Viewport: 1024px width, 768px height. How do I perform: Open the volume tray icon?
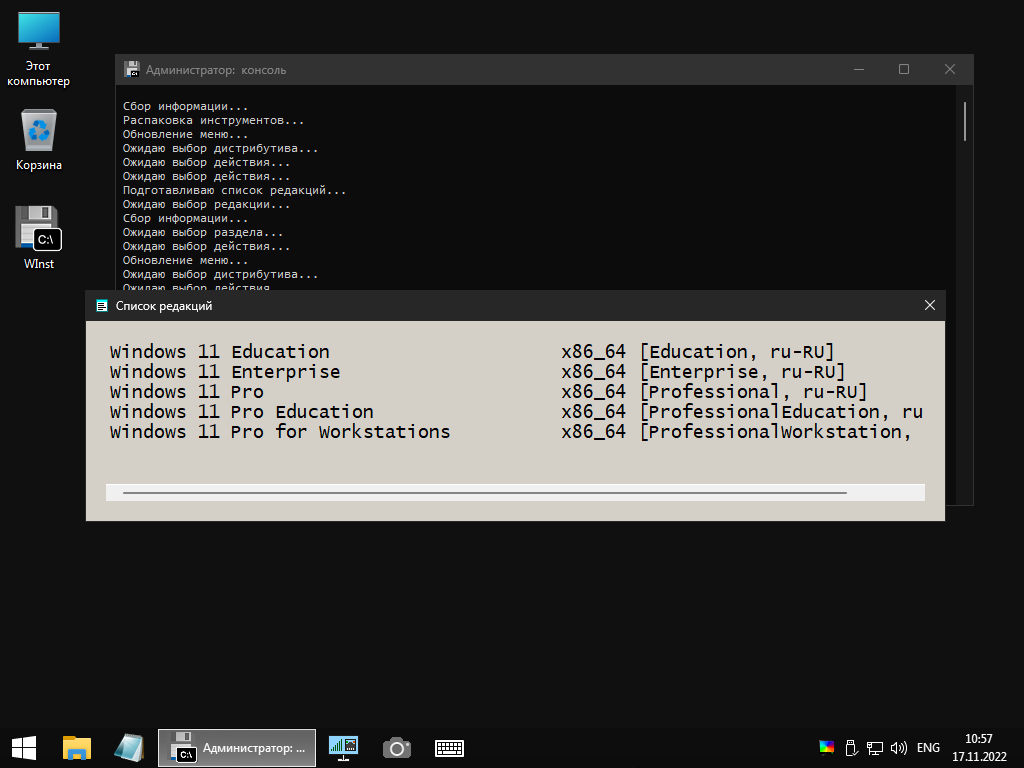(899, 748)
